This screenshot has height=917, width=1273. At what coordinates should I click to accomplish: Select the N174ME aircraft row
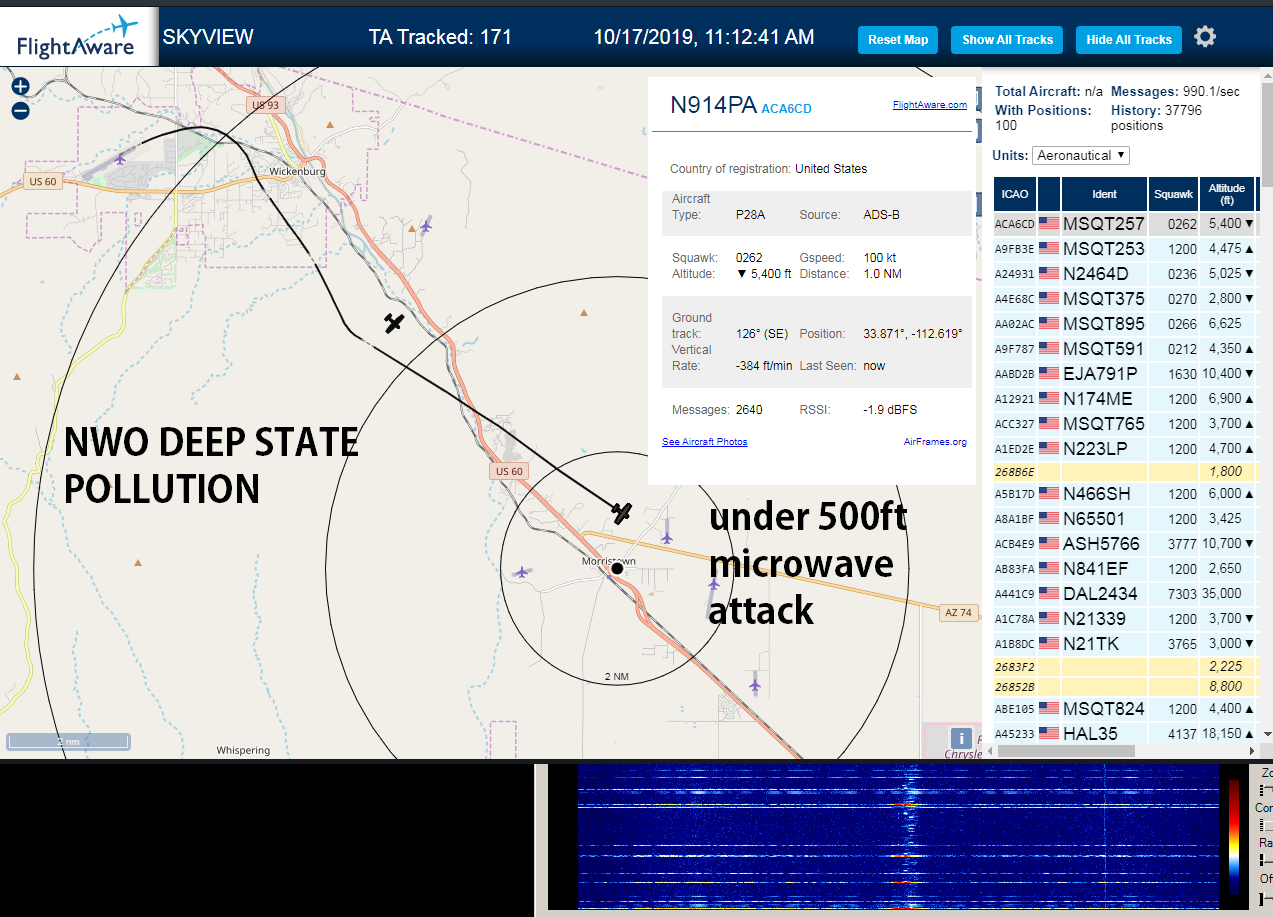click(1125, 399)
